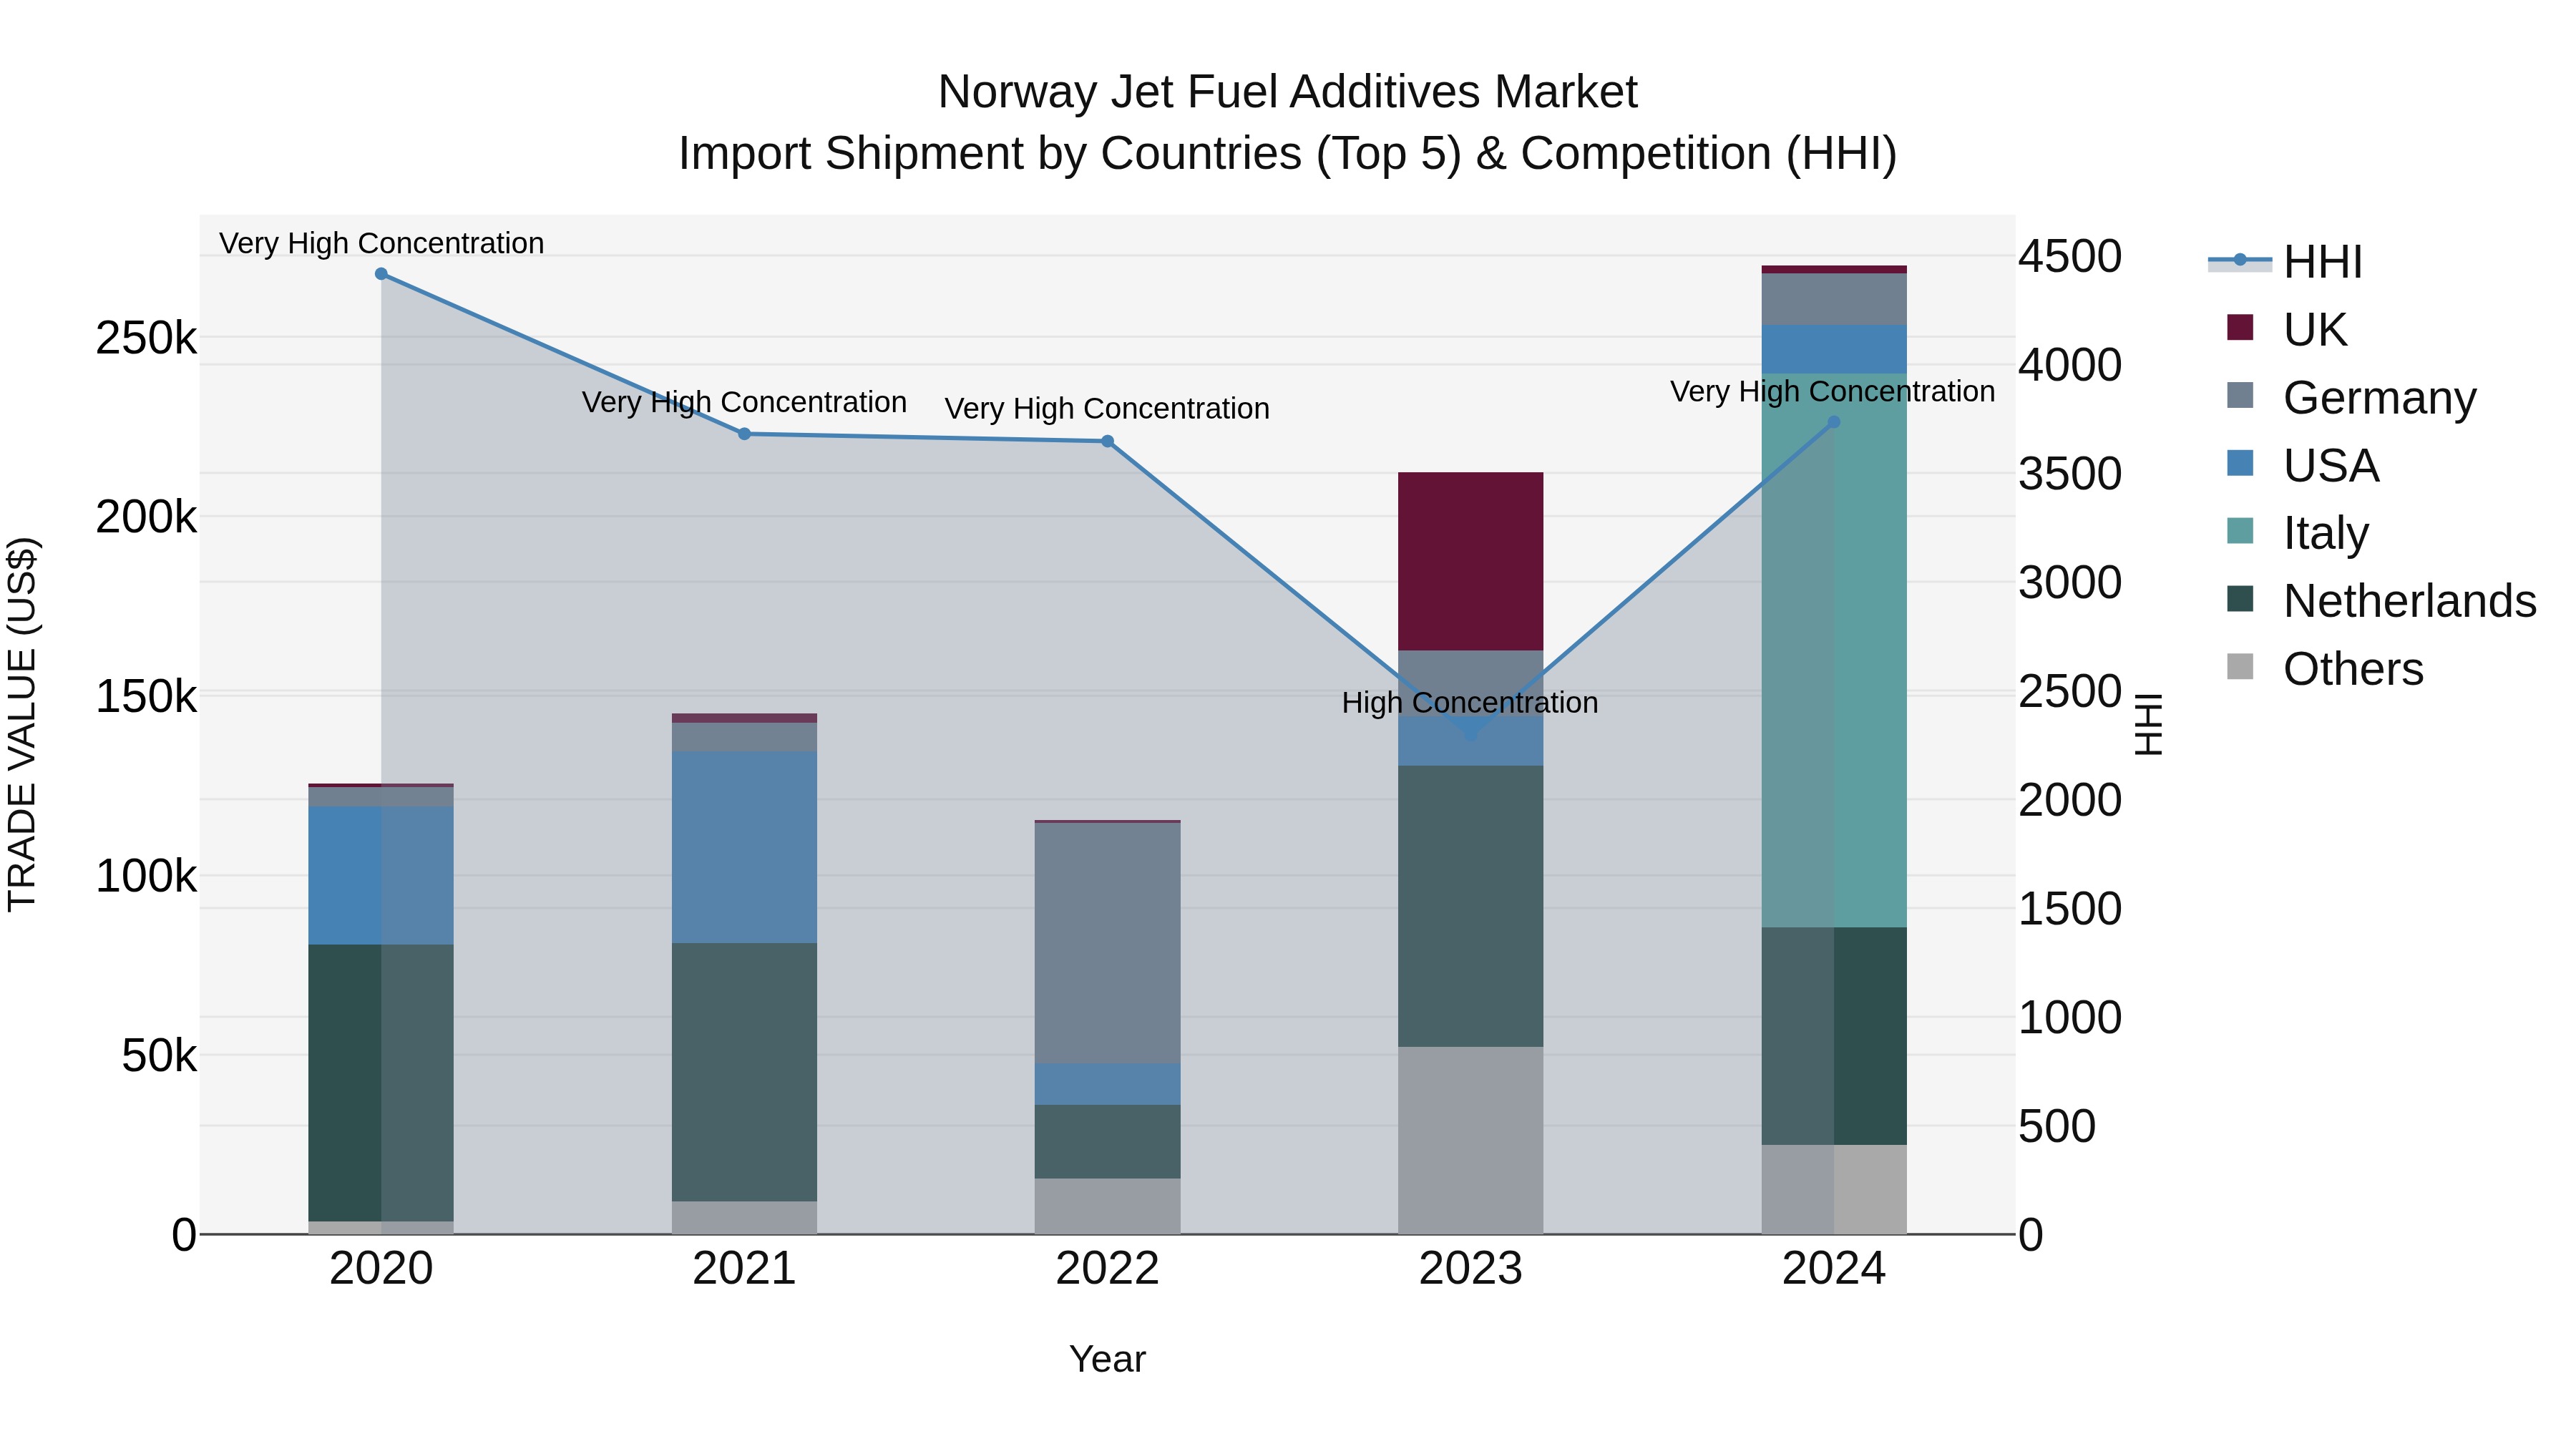Click the 2024 x-axis label
The image size is (2576, 1449).
[1834, 1269]
